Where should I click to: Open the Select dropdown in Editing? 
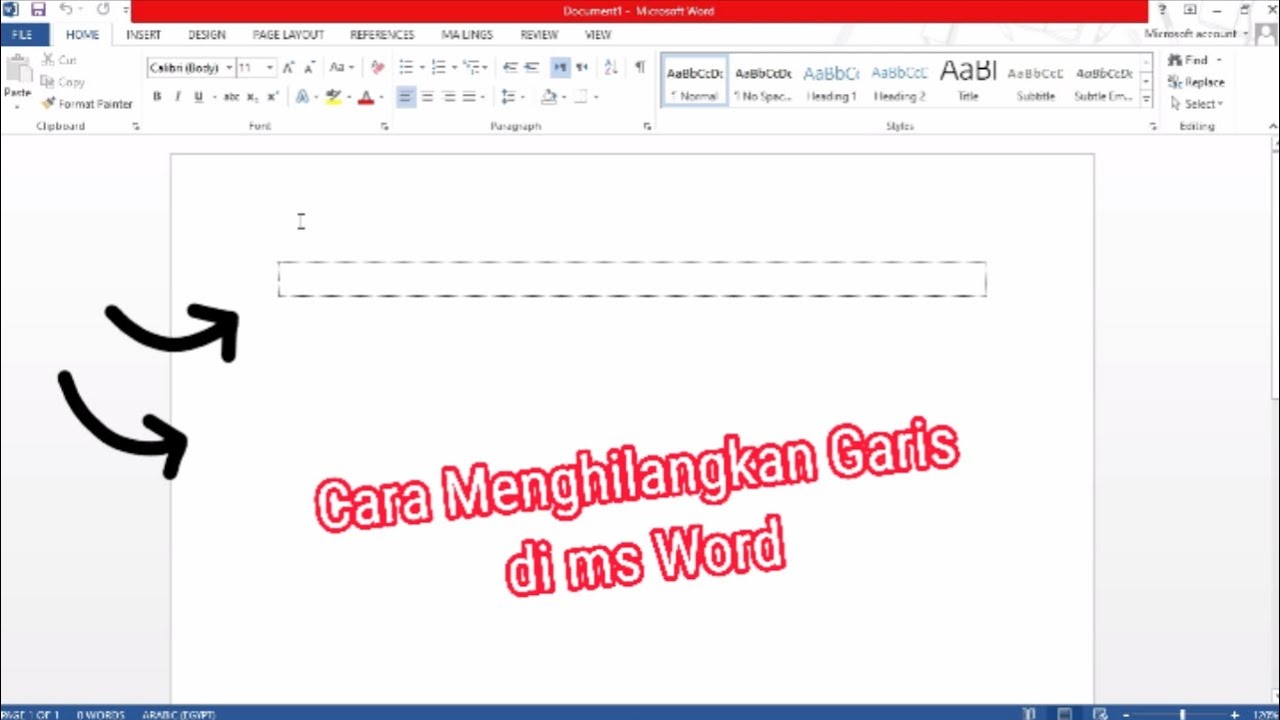tap(1197, 104)
